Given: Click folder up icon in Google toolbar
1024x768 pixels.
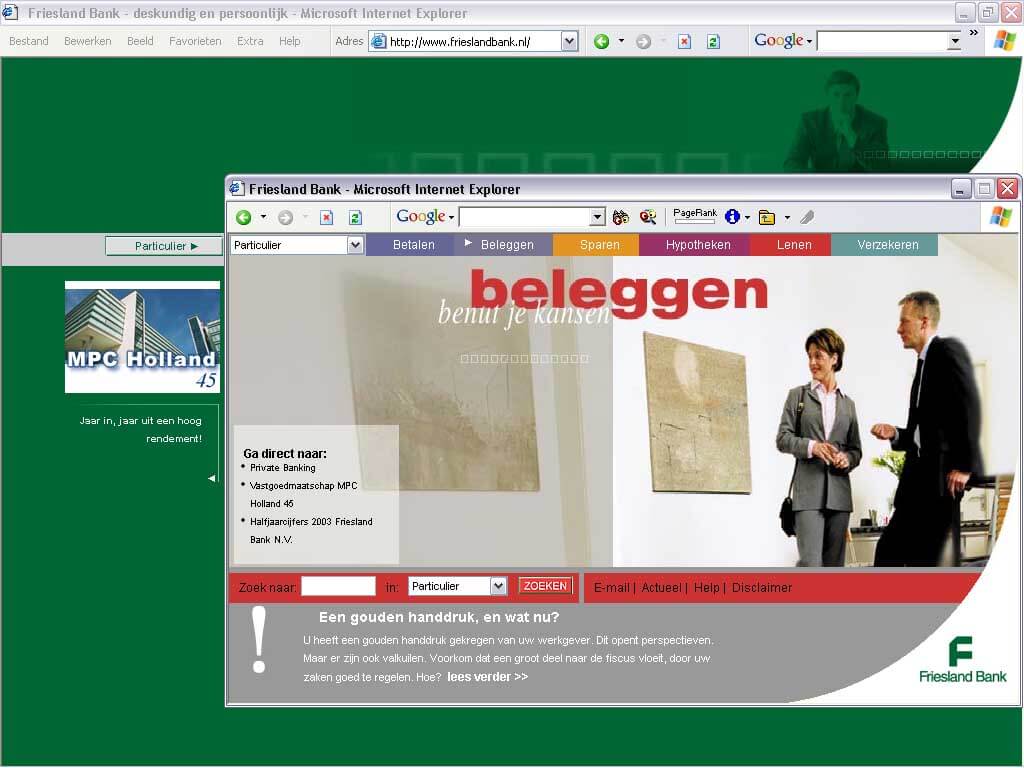Looking at the screenshot, I should [767, 217].
